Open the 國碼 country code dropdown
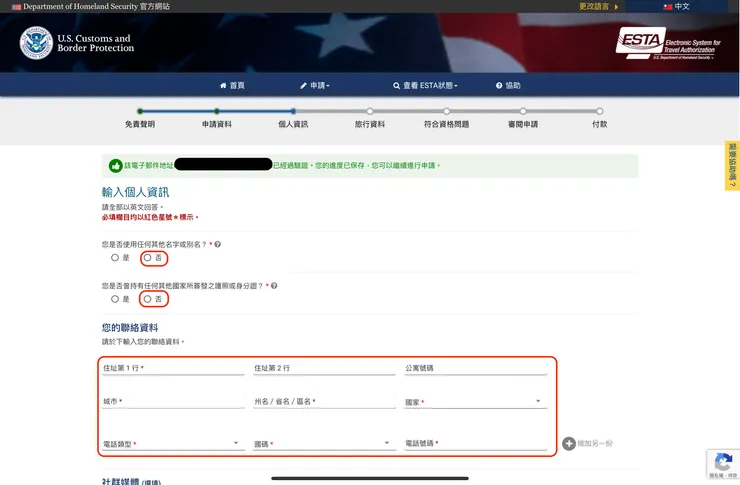The image size is (740, 485). click(324, 443)
